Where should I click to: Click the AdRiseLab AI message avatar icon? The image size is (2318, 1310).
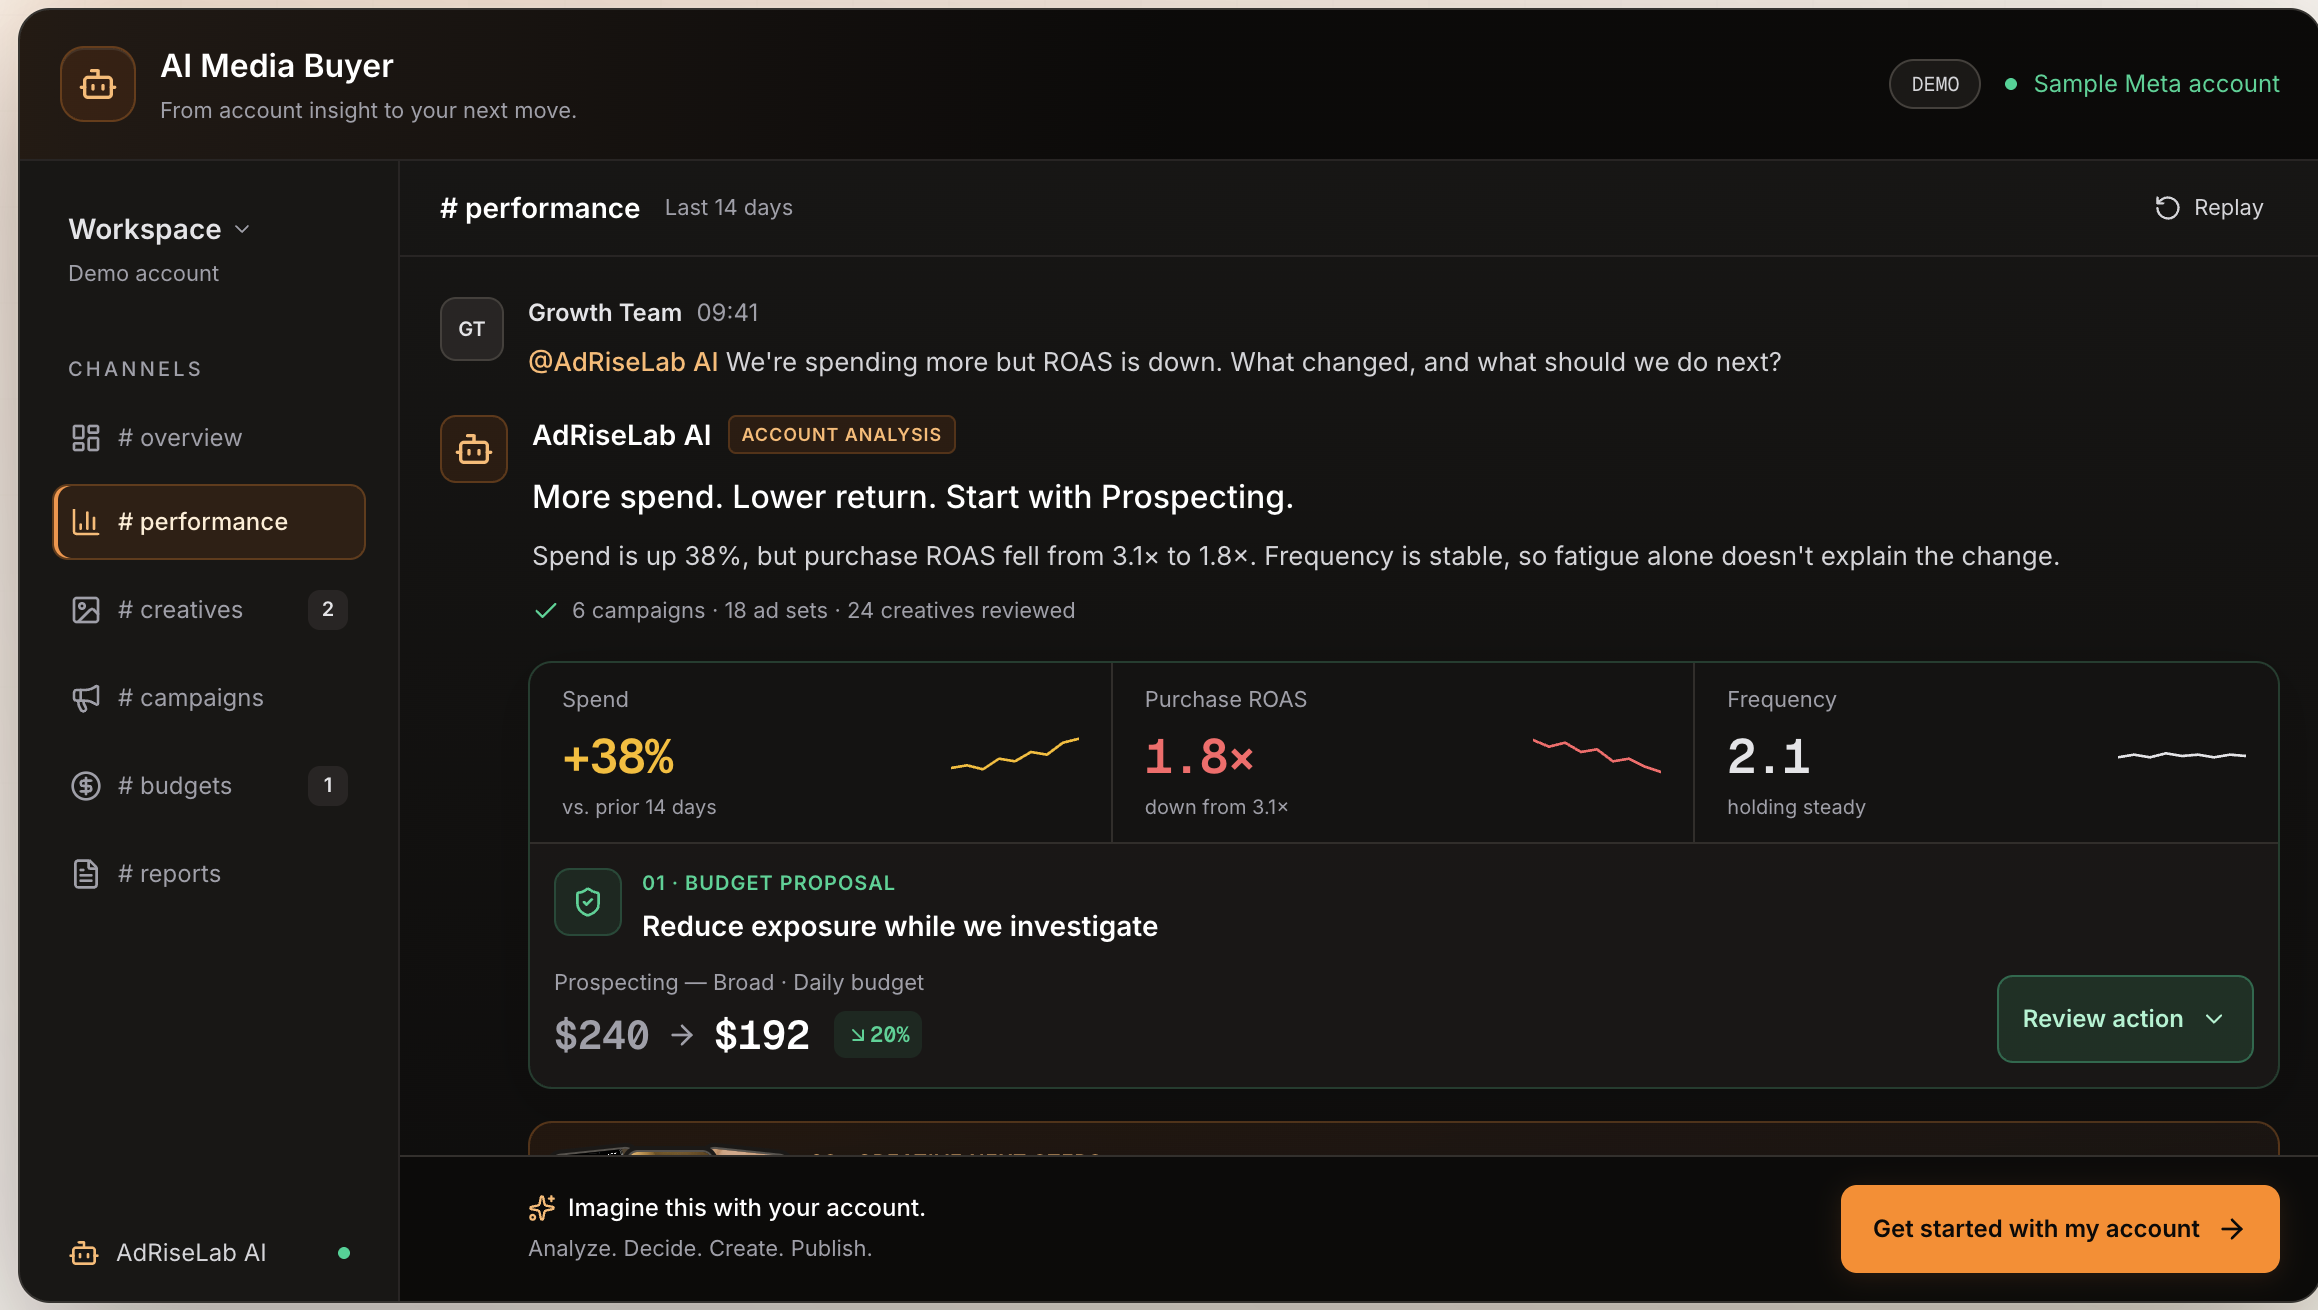(x=474, y=449)
